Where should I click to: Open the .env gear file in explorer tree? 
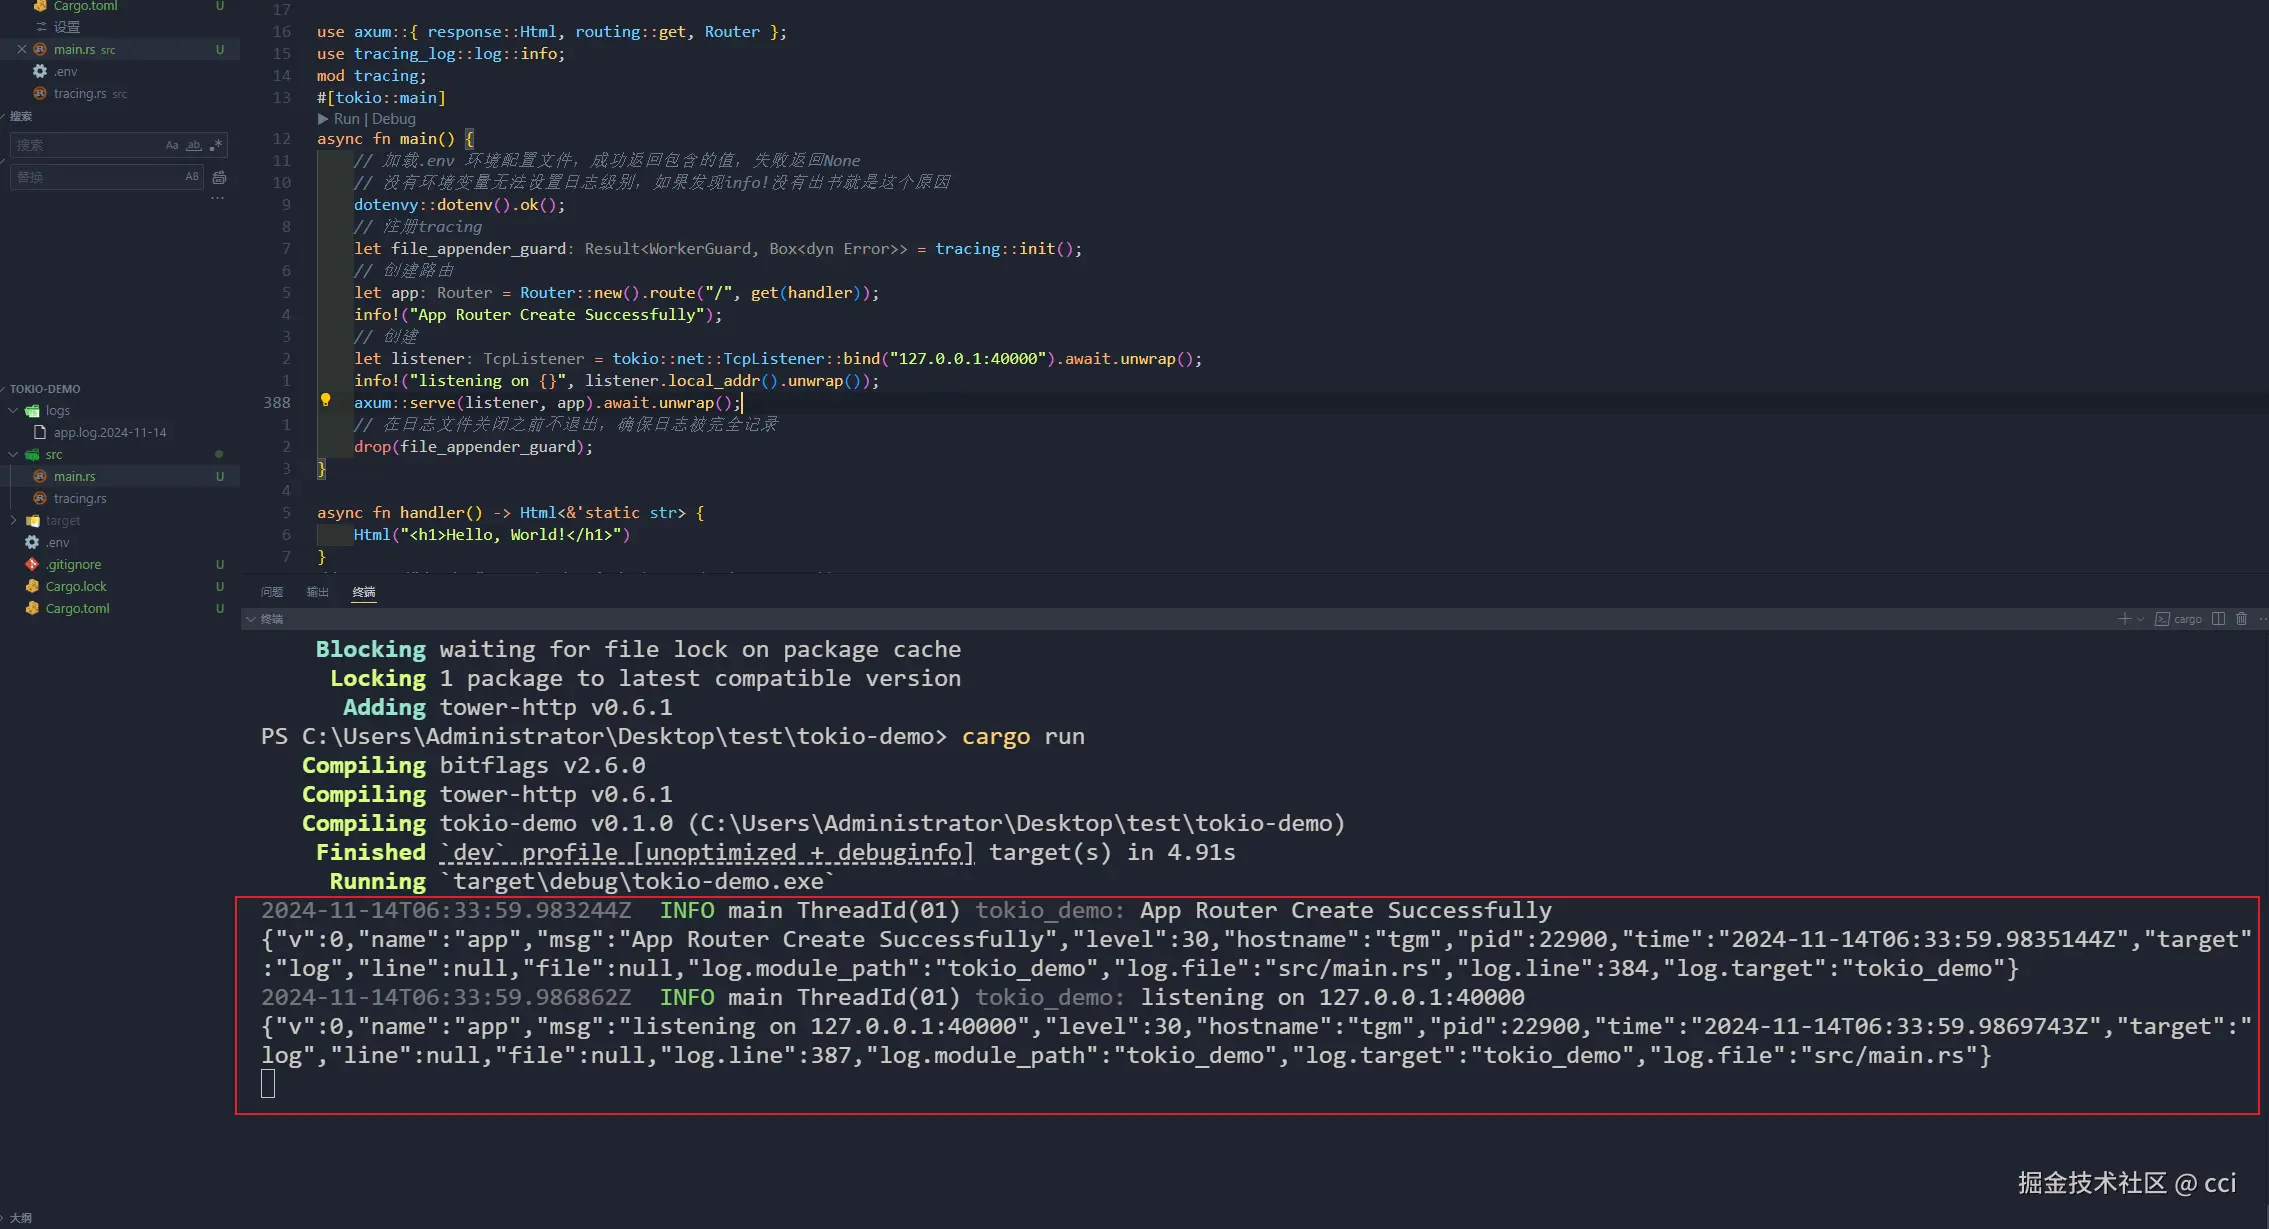(x=57, y=542)
